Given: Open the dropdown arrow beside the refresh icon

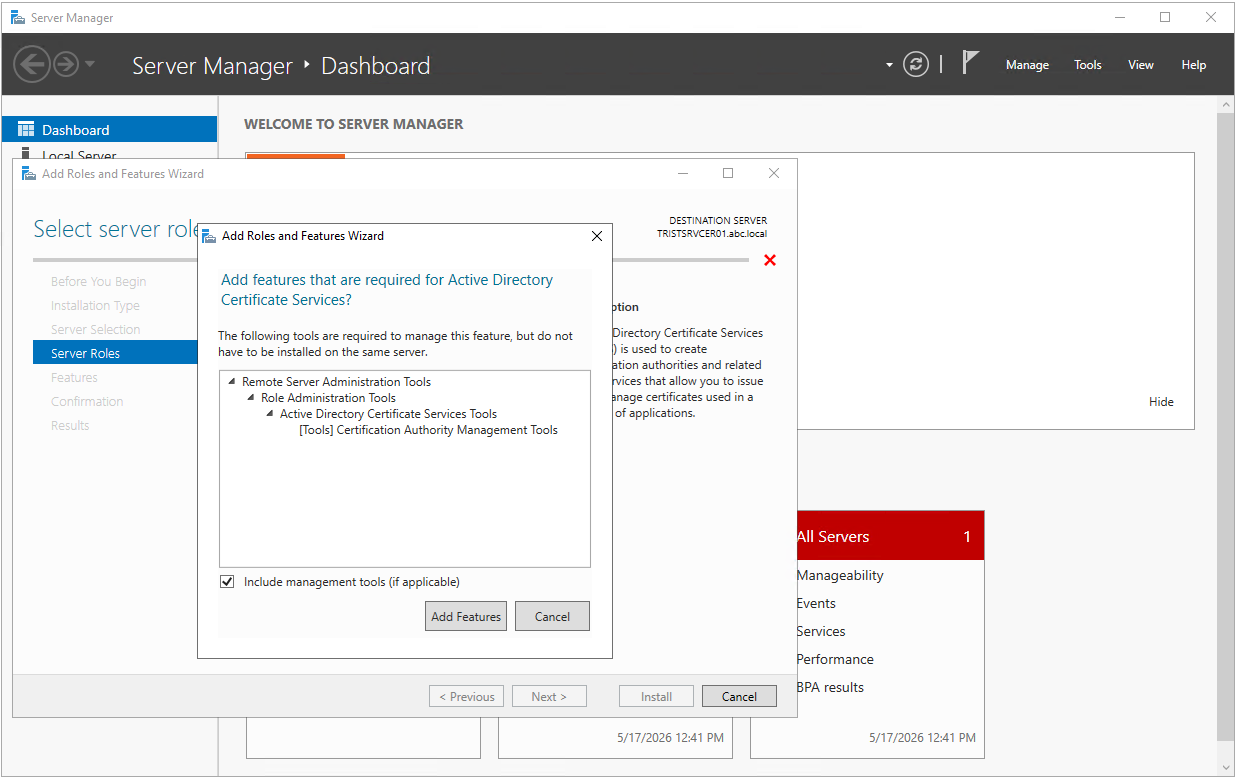Looking at the screenshot, I should click(889, 65).
